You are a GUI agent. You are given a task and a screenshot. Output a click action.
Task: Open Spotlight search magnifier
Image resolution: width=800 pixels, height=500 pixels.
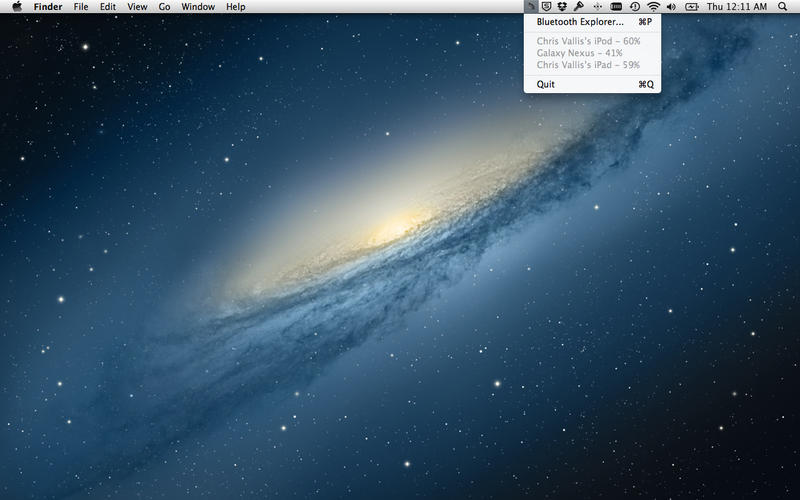click(782, 7)
